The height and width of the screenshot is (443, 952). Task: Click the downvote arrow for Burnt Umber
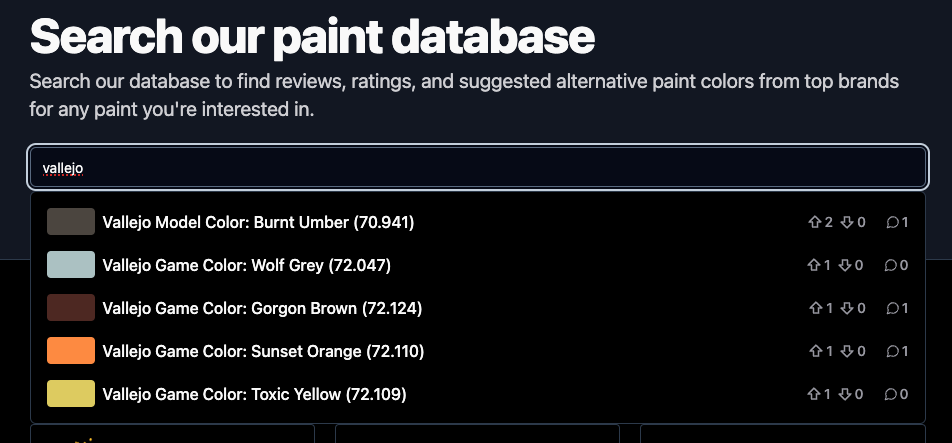[846, 222]
